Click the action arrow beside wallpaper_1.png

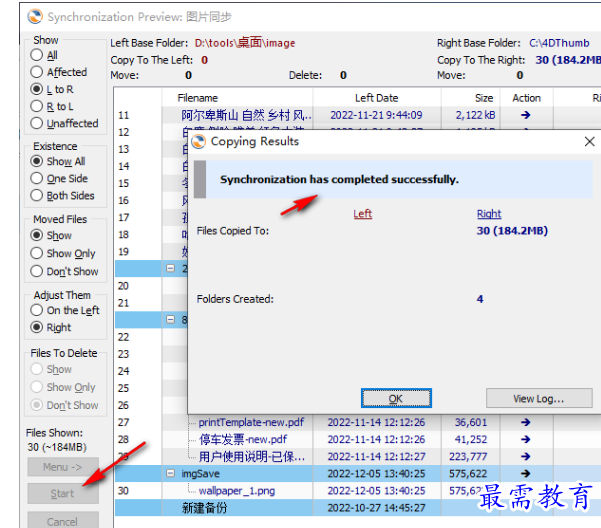526,490
